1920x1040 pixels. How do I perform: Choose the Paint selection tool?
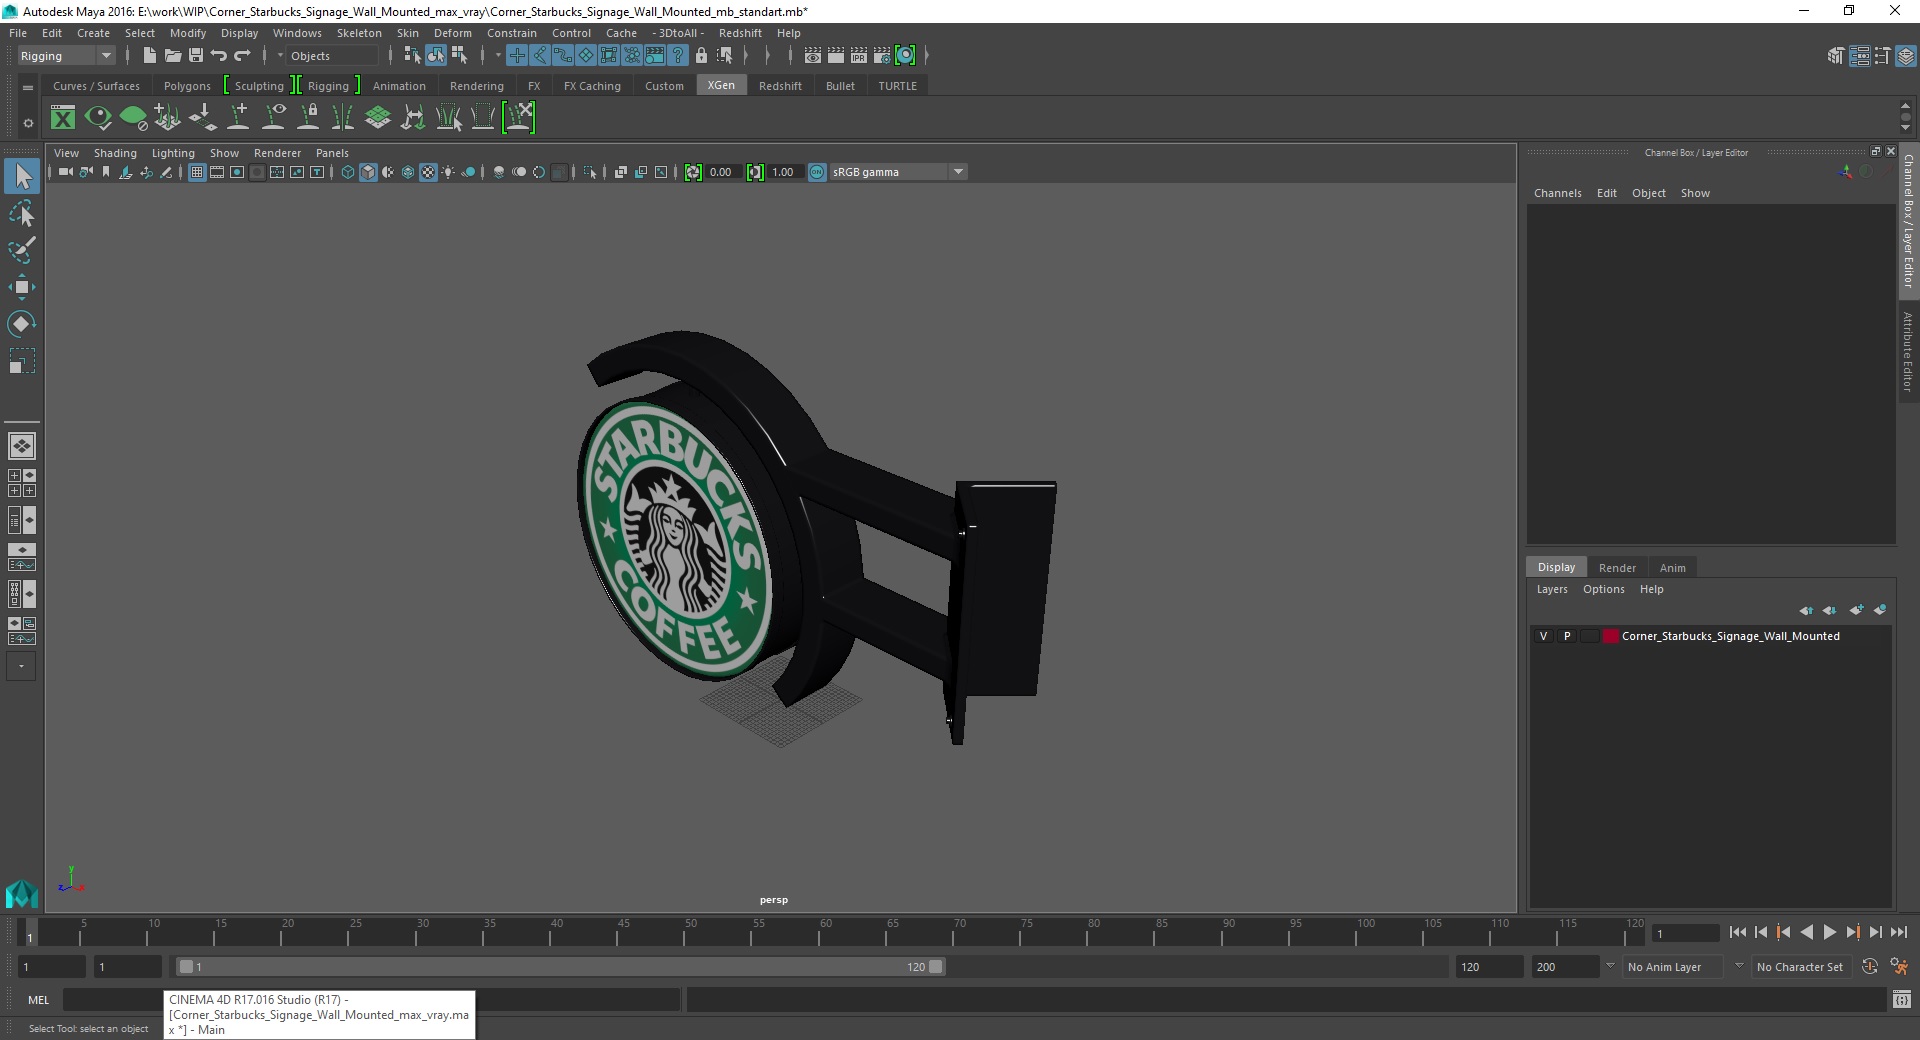pos(22,250)
